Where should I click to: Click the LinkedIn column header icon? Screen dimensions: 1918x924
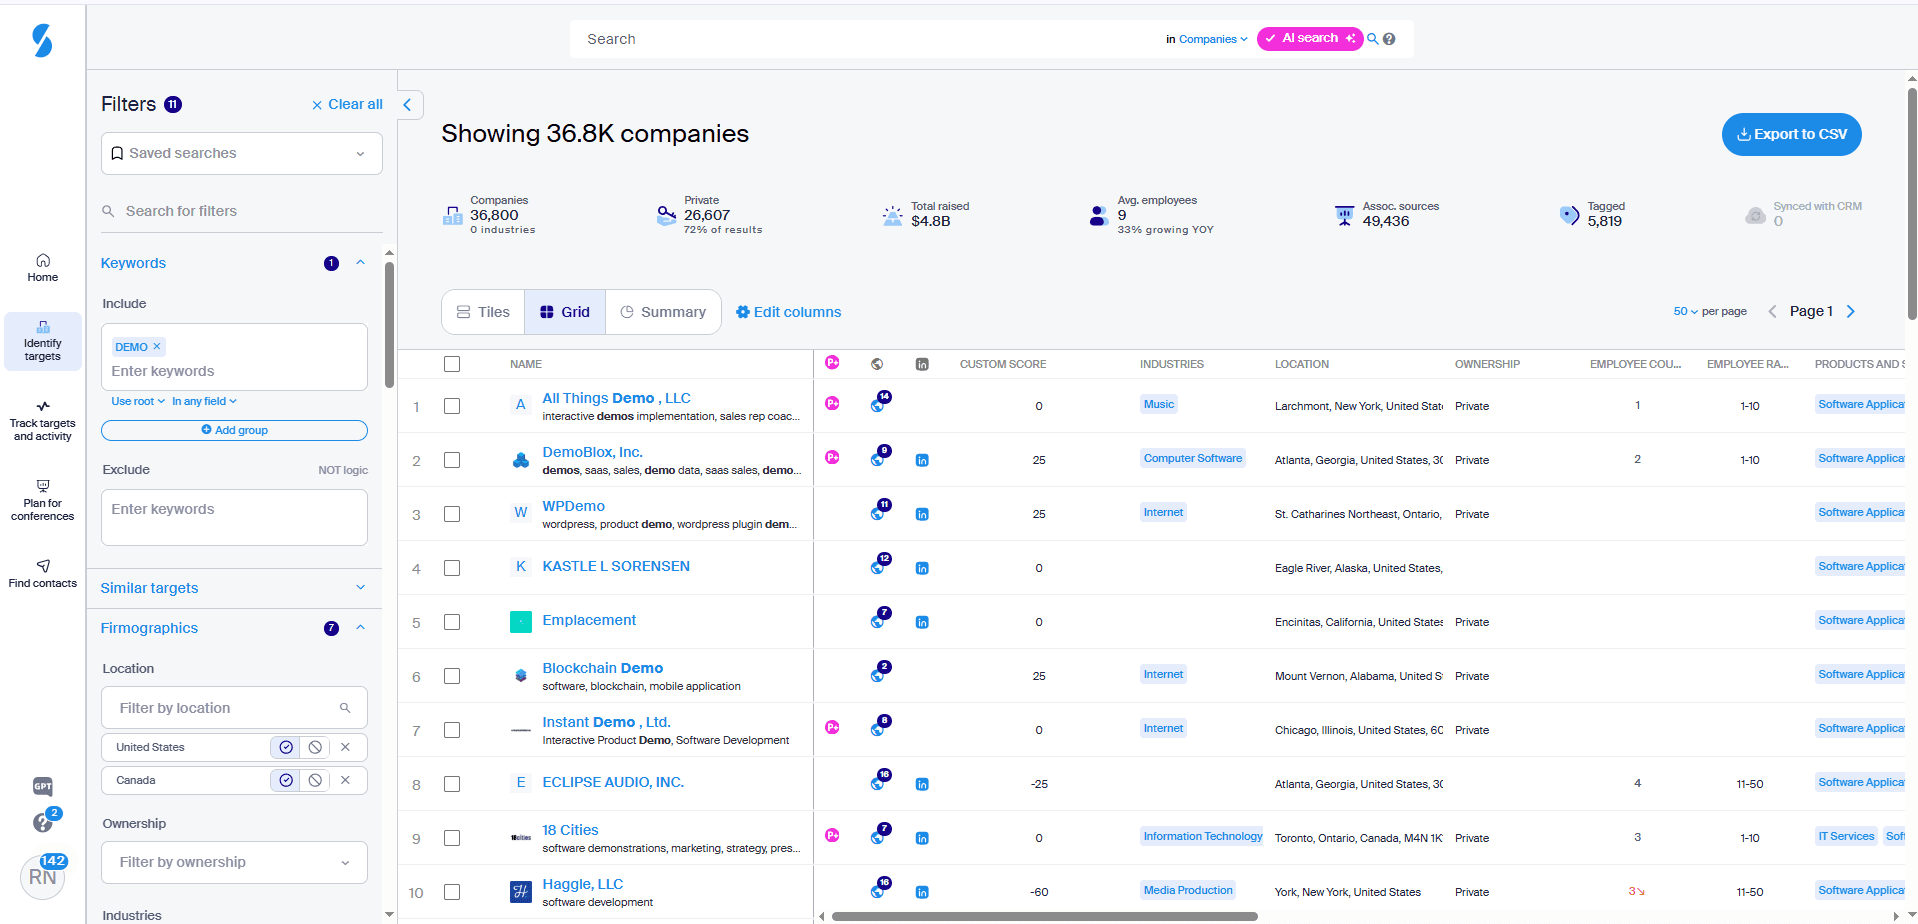pyautogui.click(x=922, y=364)
